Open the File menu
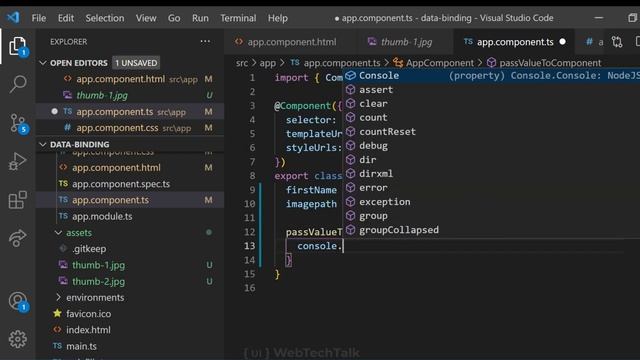640x360 pixels. 39,18
